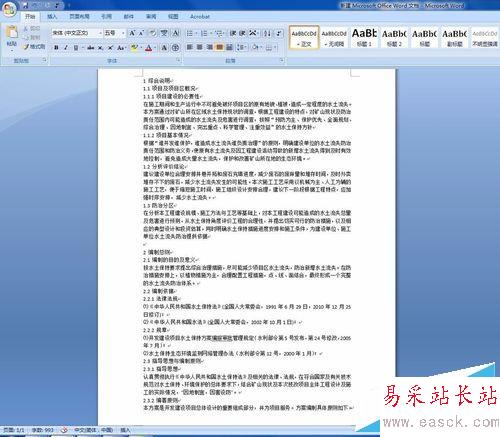The width and height of the screenshot is (500, 437).
Task: Apply the yellow text highlight color
Action: pyautogui.click(x=134, y=48)
